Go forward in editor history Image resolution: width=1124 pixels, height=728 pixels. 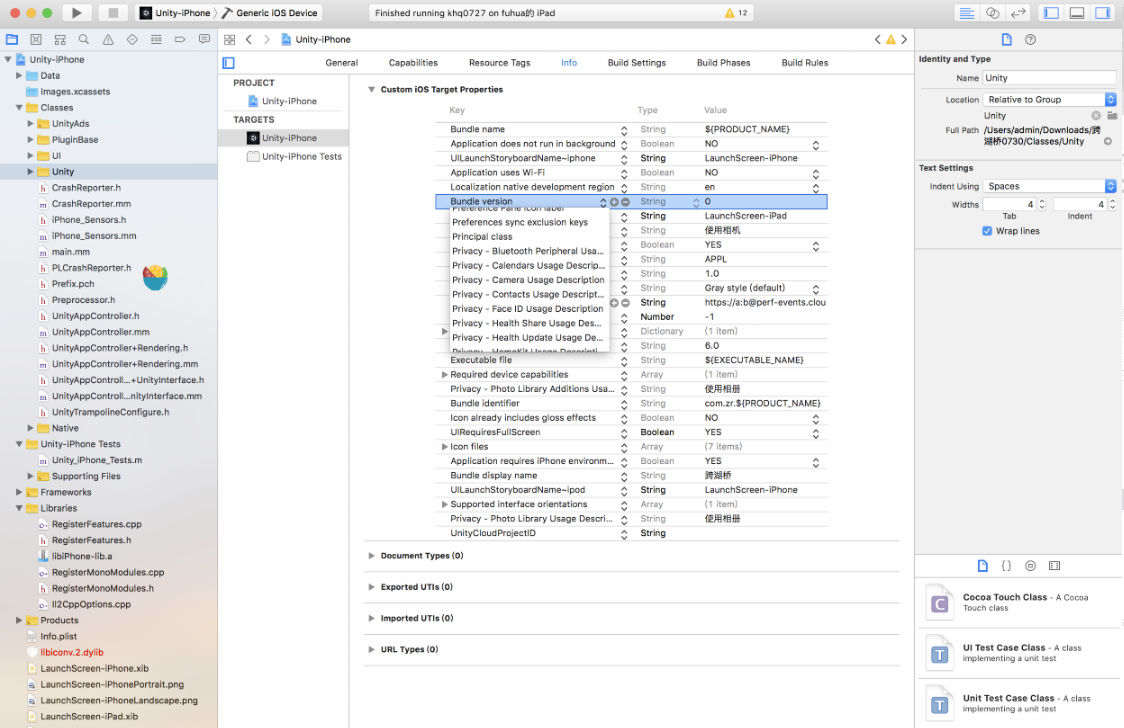pyautogui.click(x=267, y=39)
